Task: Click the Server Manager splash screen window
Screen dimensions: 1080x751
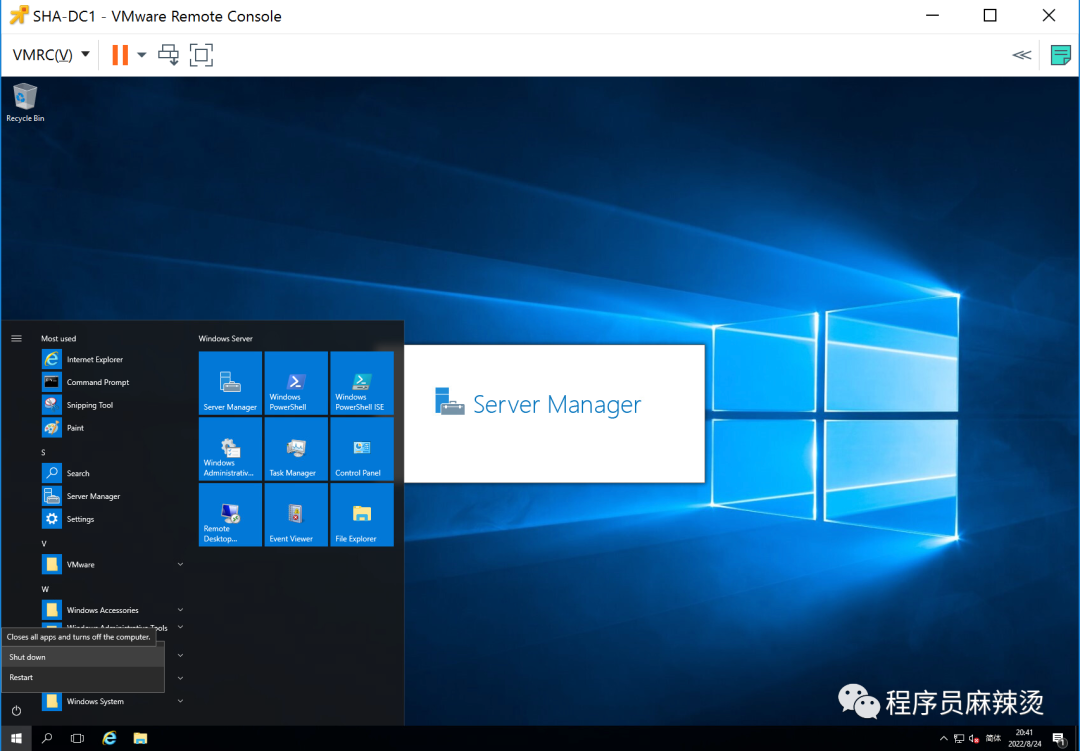Action: tap(554, 413)
